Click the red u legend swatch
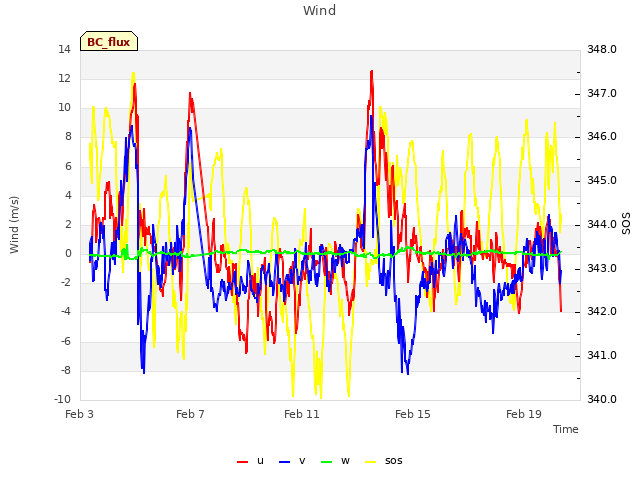 coord(242,462)
